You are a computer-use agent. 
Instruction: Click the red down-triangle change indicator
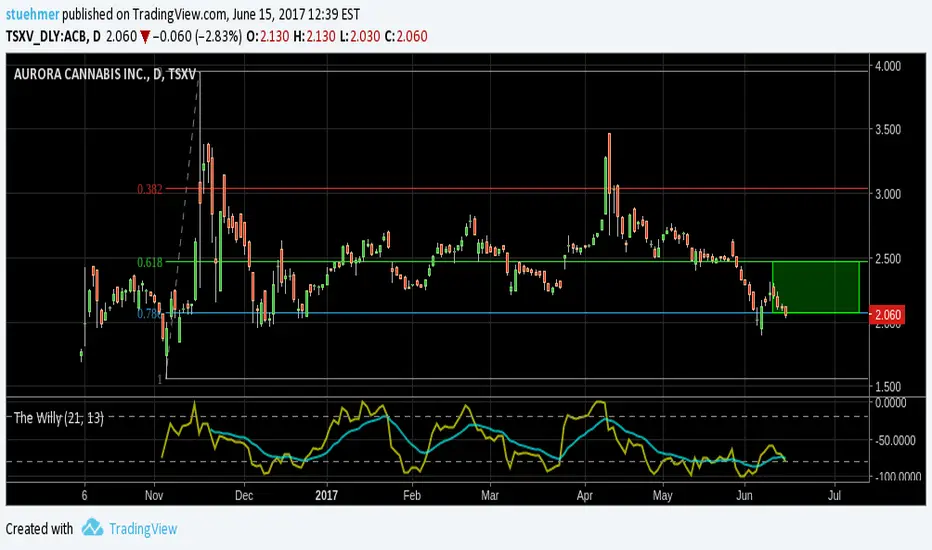pos(145,37)
